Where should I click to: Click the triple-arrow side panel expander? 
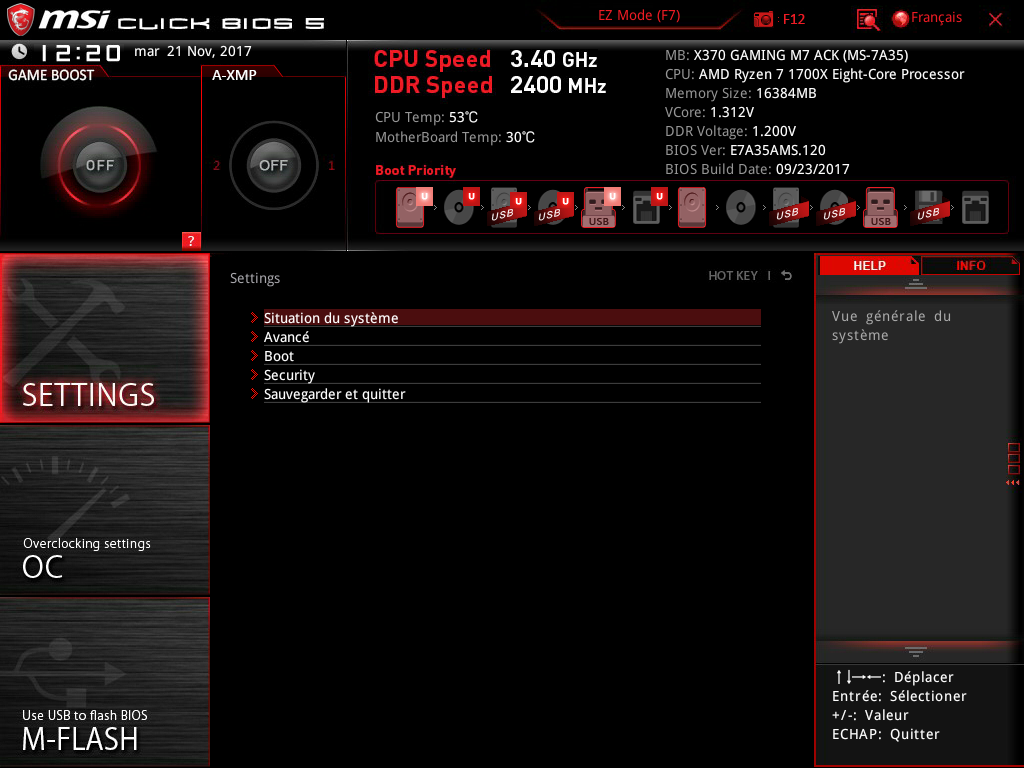(1012, 483)
